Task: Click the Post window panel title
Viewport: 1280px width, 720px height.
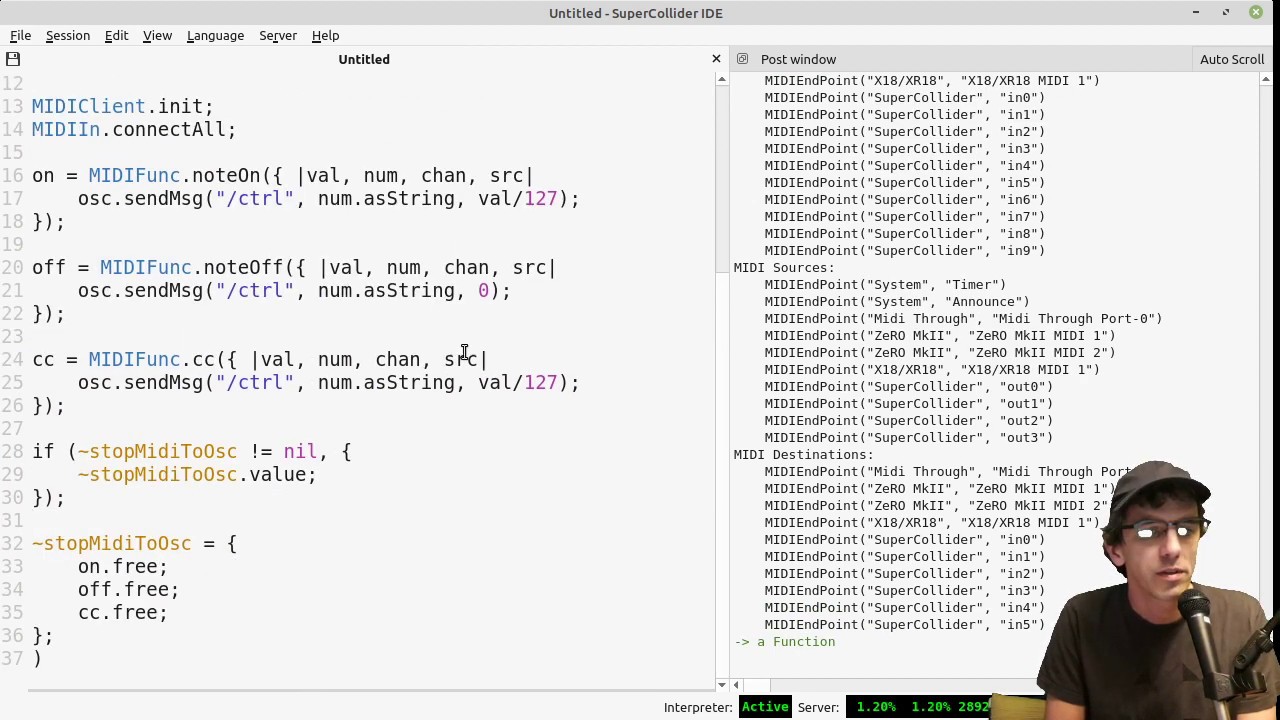Action: (798, 59)
